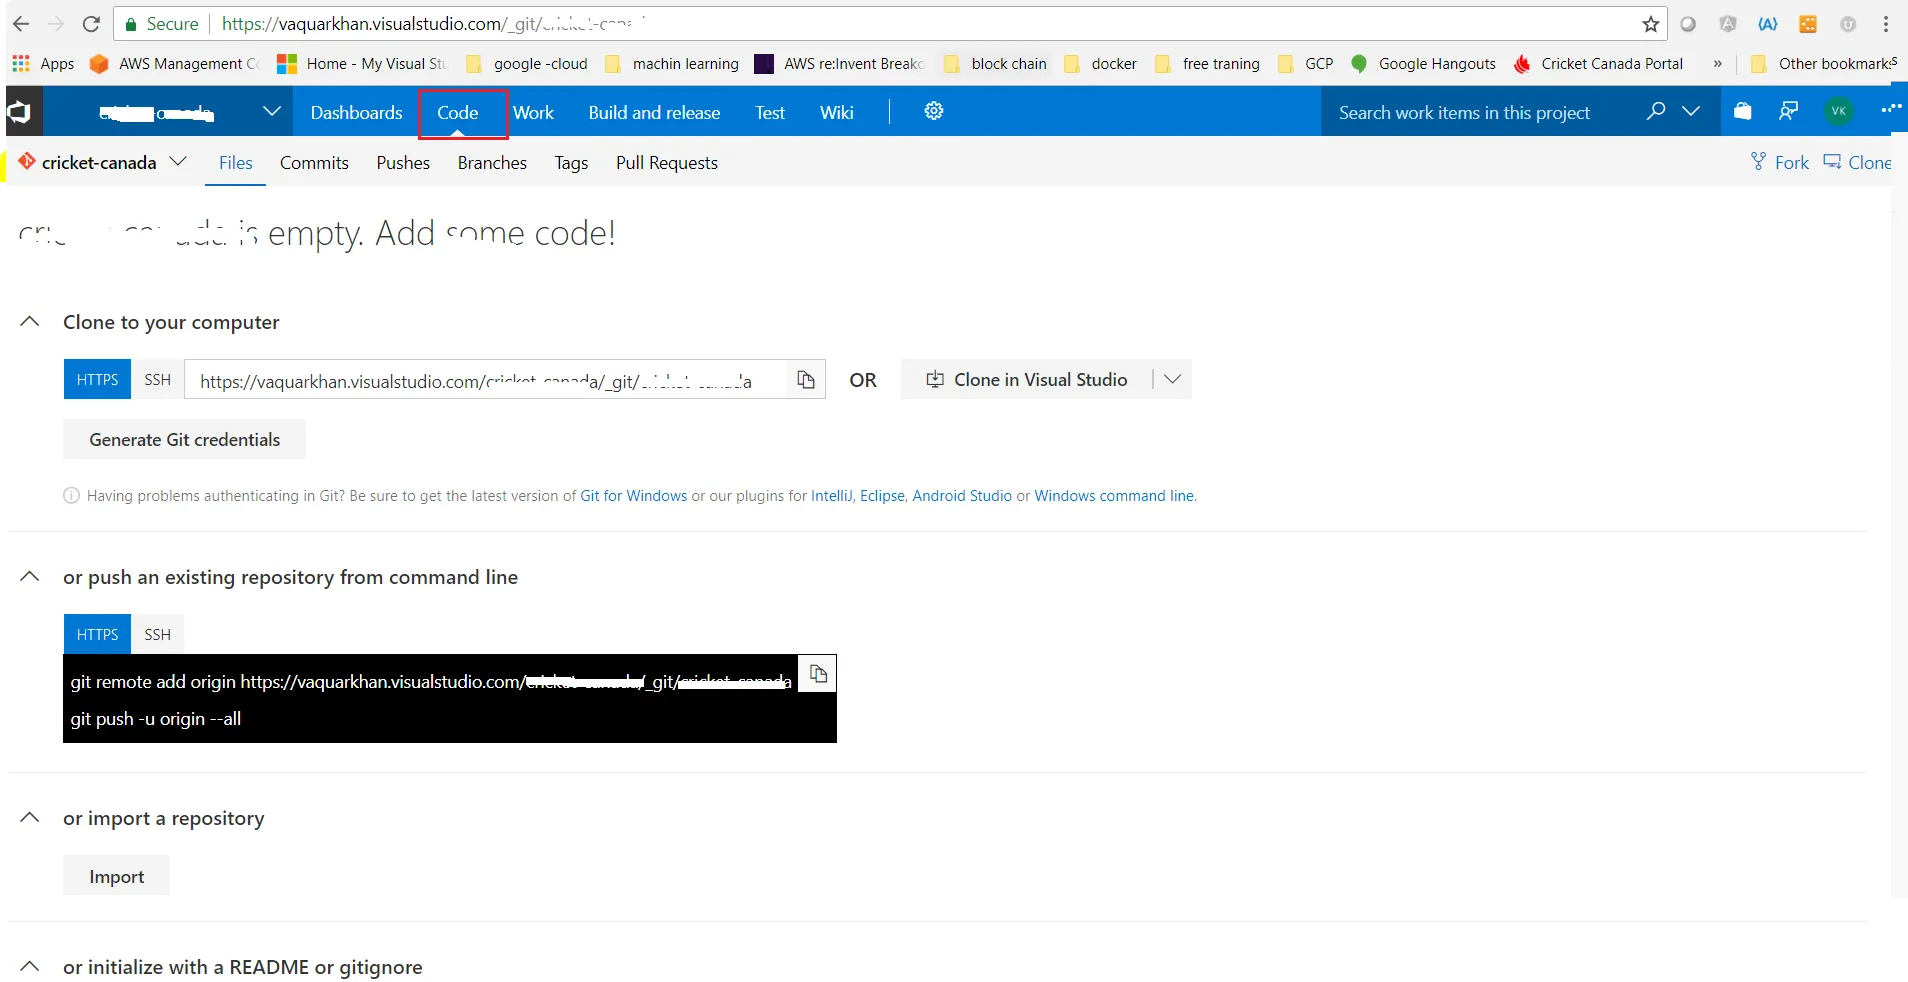Switch to the Pushes tab
This screenshot has width=1908, height=982.
(403, 163)
